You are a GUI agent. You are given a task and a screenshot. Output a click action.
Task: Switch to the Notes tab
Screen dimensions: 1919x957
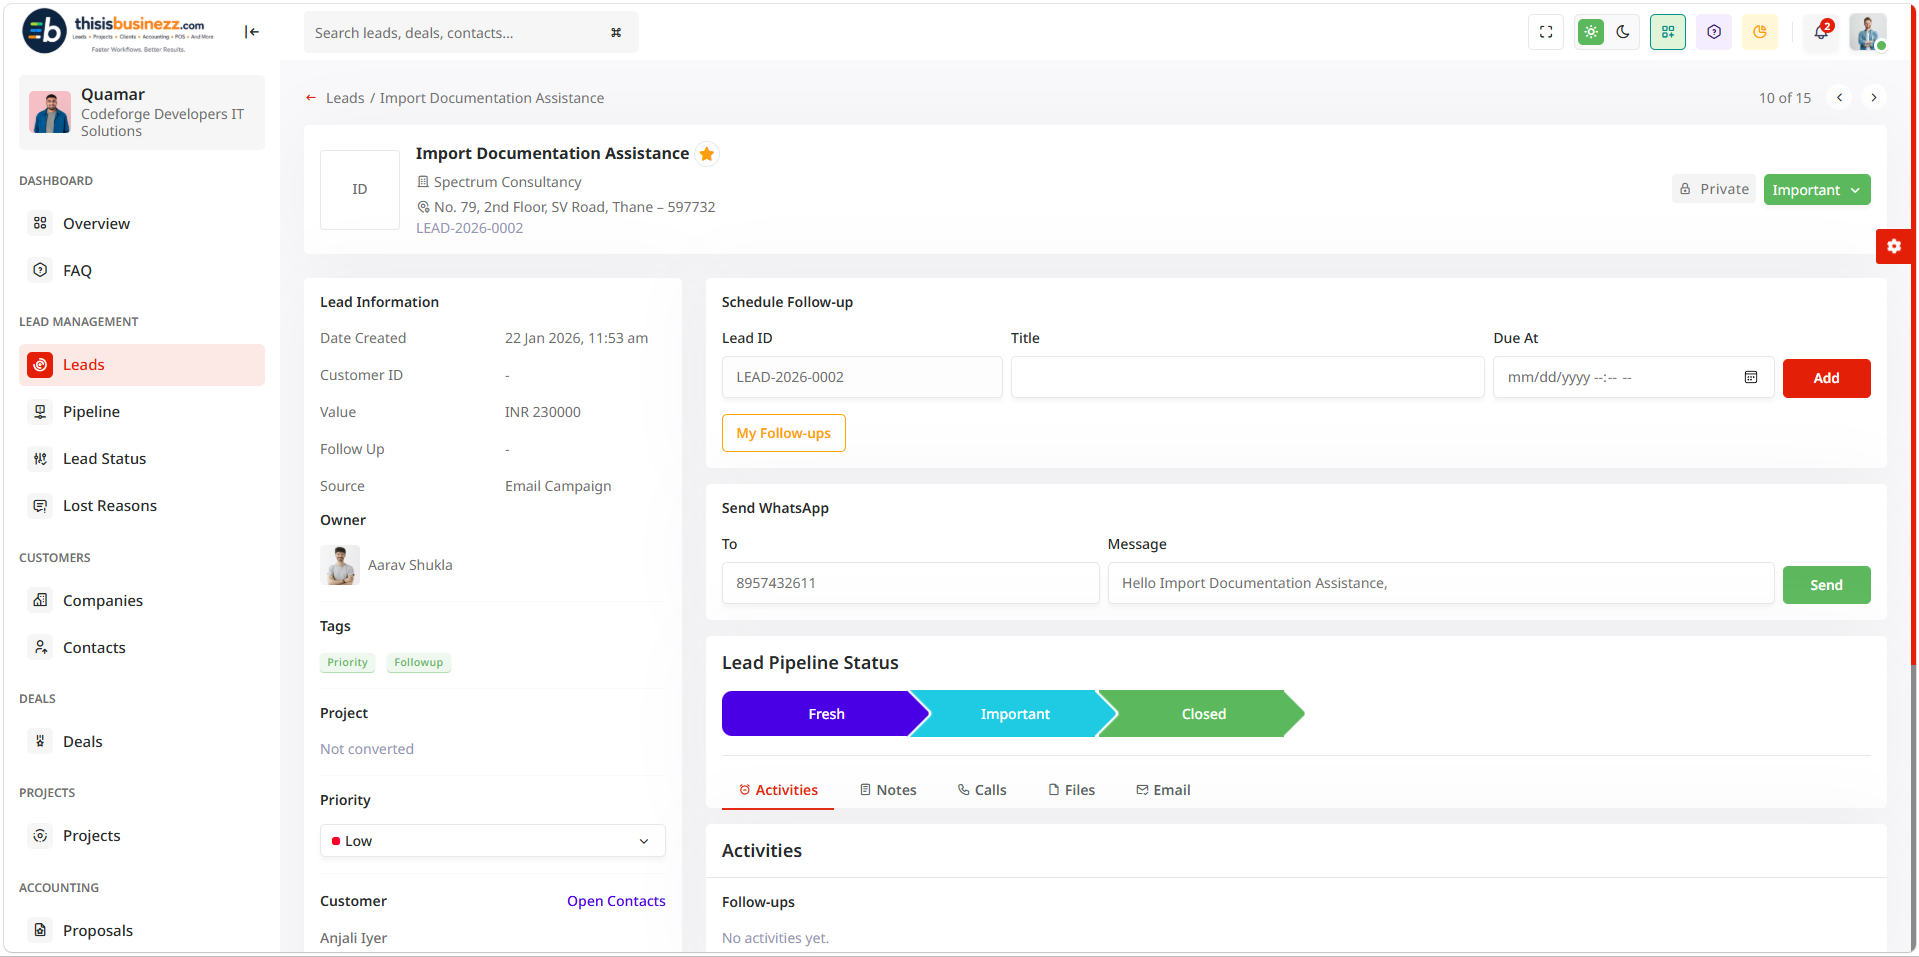pyautogui.click(x=888, y=790)
